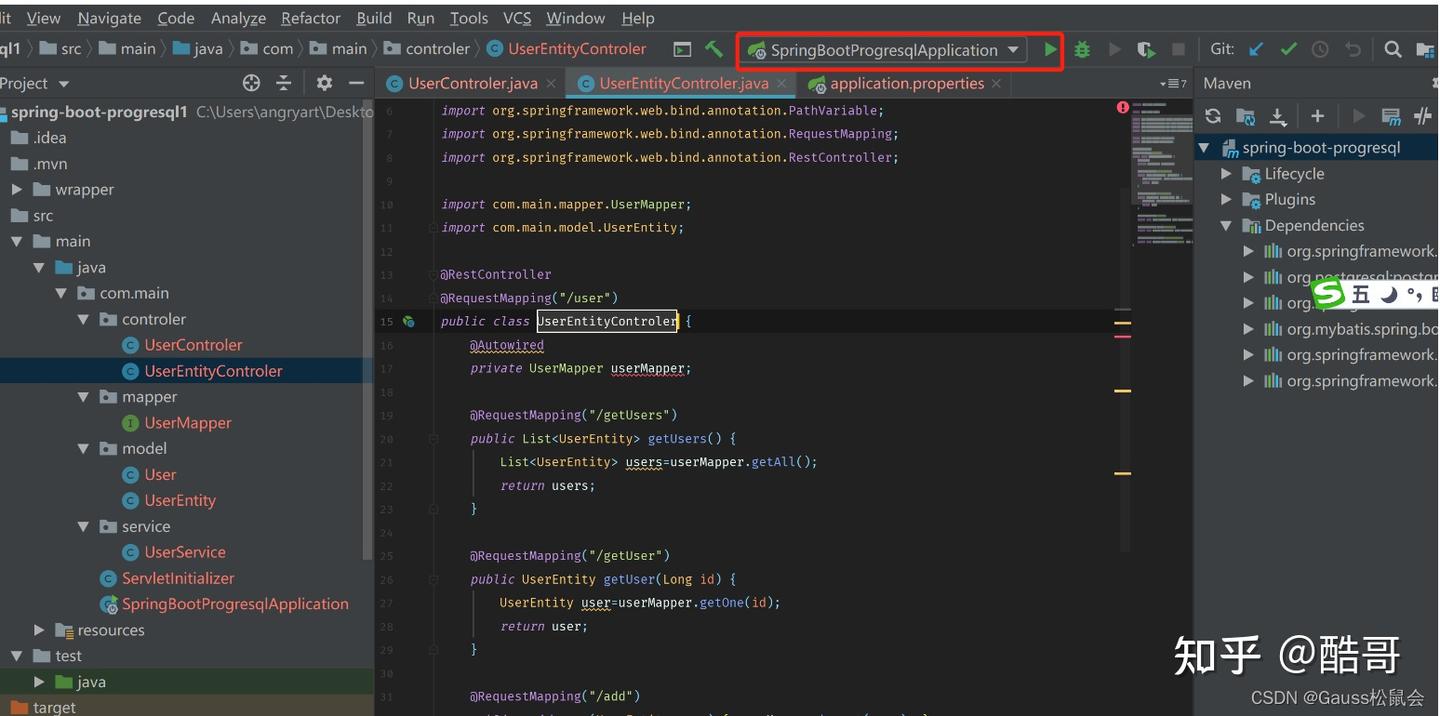Open UserEntity class in tree
This screenshot has height=716, width=1440.
[180, 501]
